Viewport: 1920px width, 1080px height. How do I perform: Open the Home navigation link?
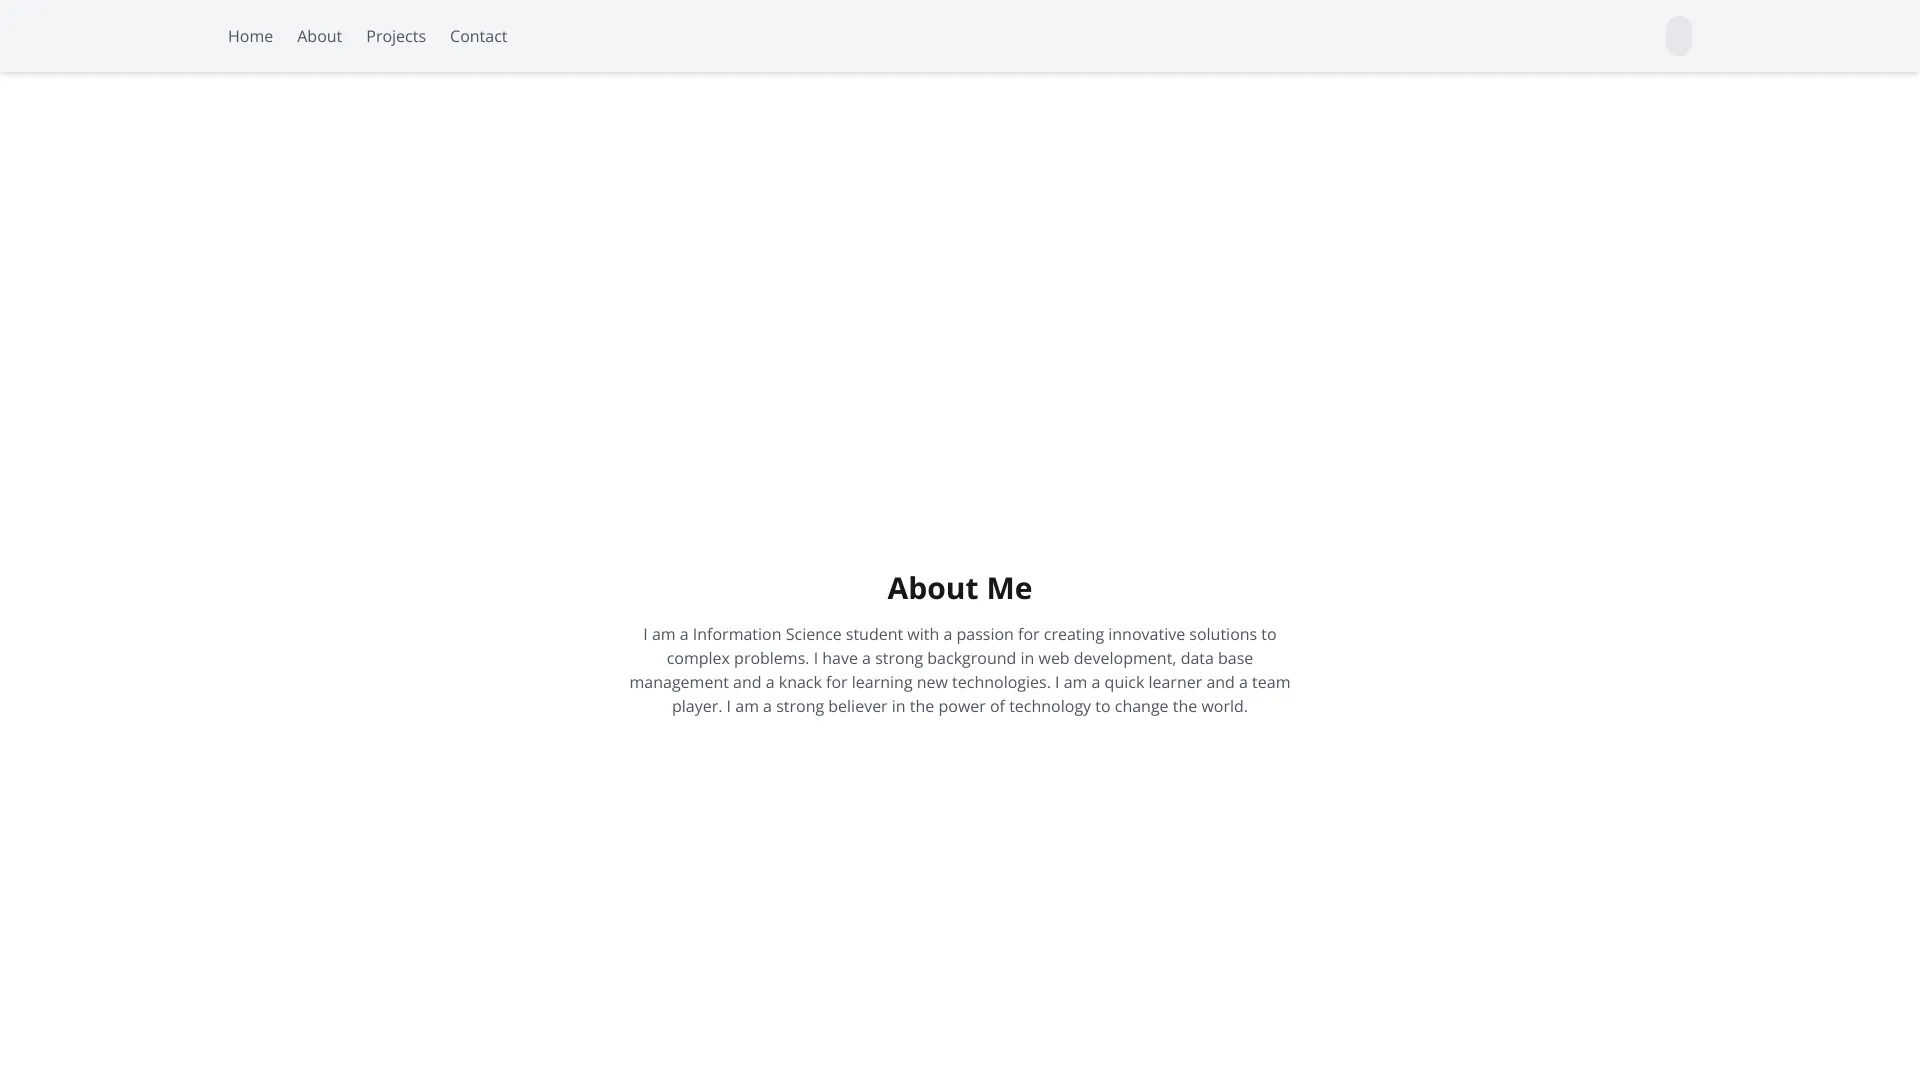coord(250,36)
